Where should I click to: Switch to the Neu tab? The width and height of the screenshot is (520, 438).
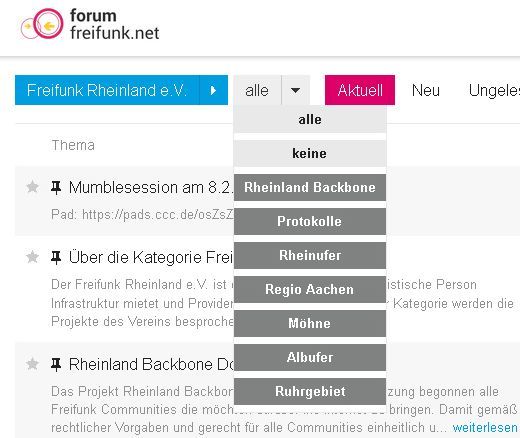[x=426, y=90]
